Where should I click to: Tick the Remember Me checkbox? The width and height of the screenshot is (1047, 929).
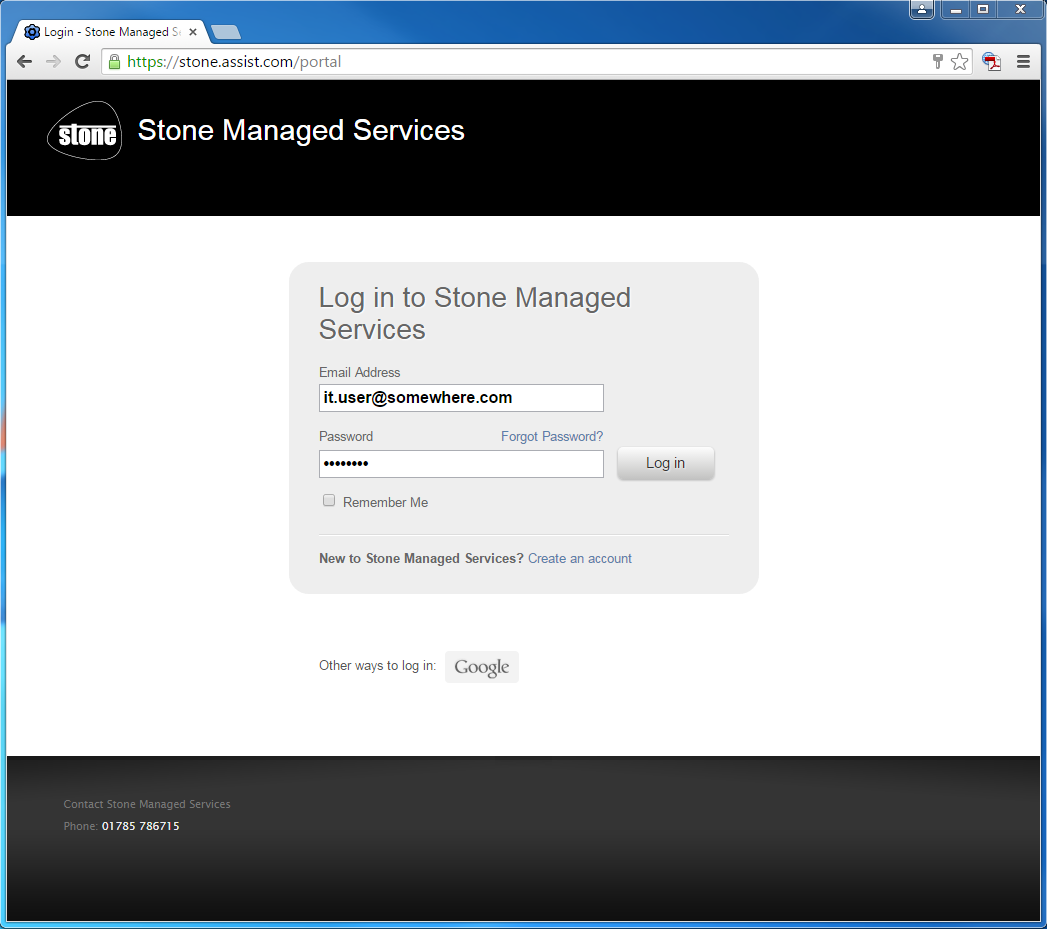329,500
